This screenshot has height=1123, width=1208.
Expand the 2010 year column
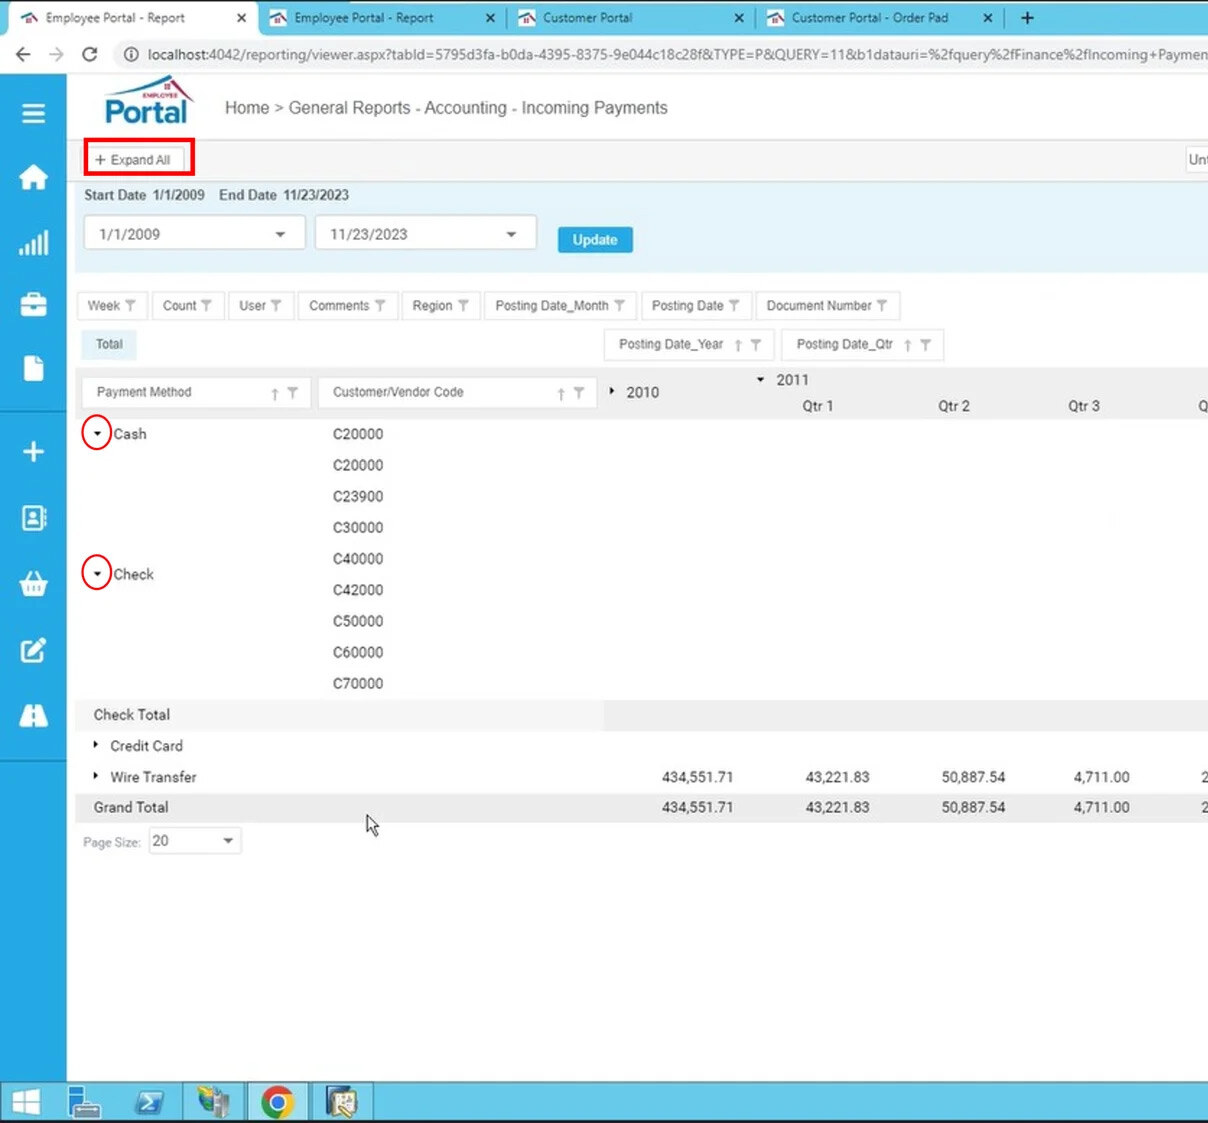pyautogui.click(x=612, y=391)
